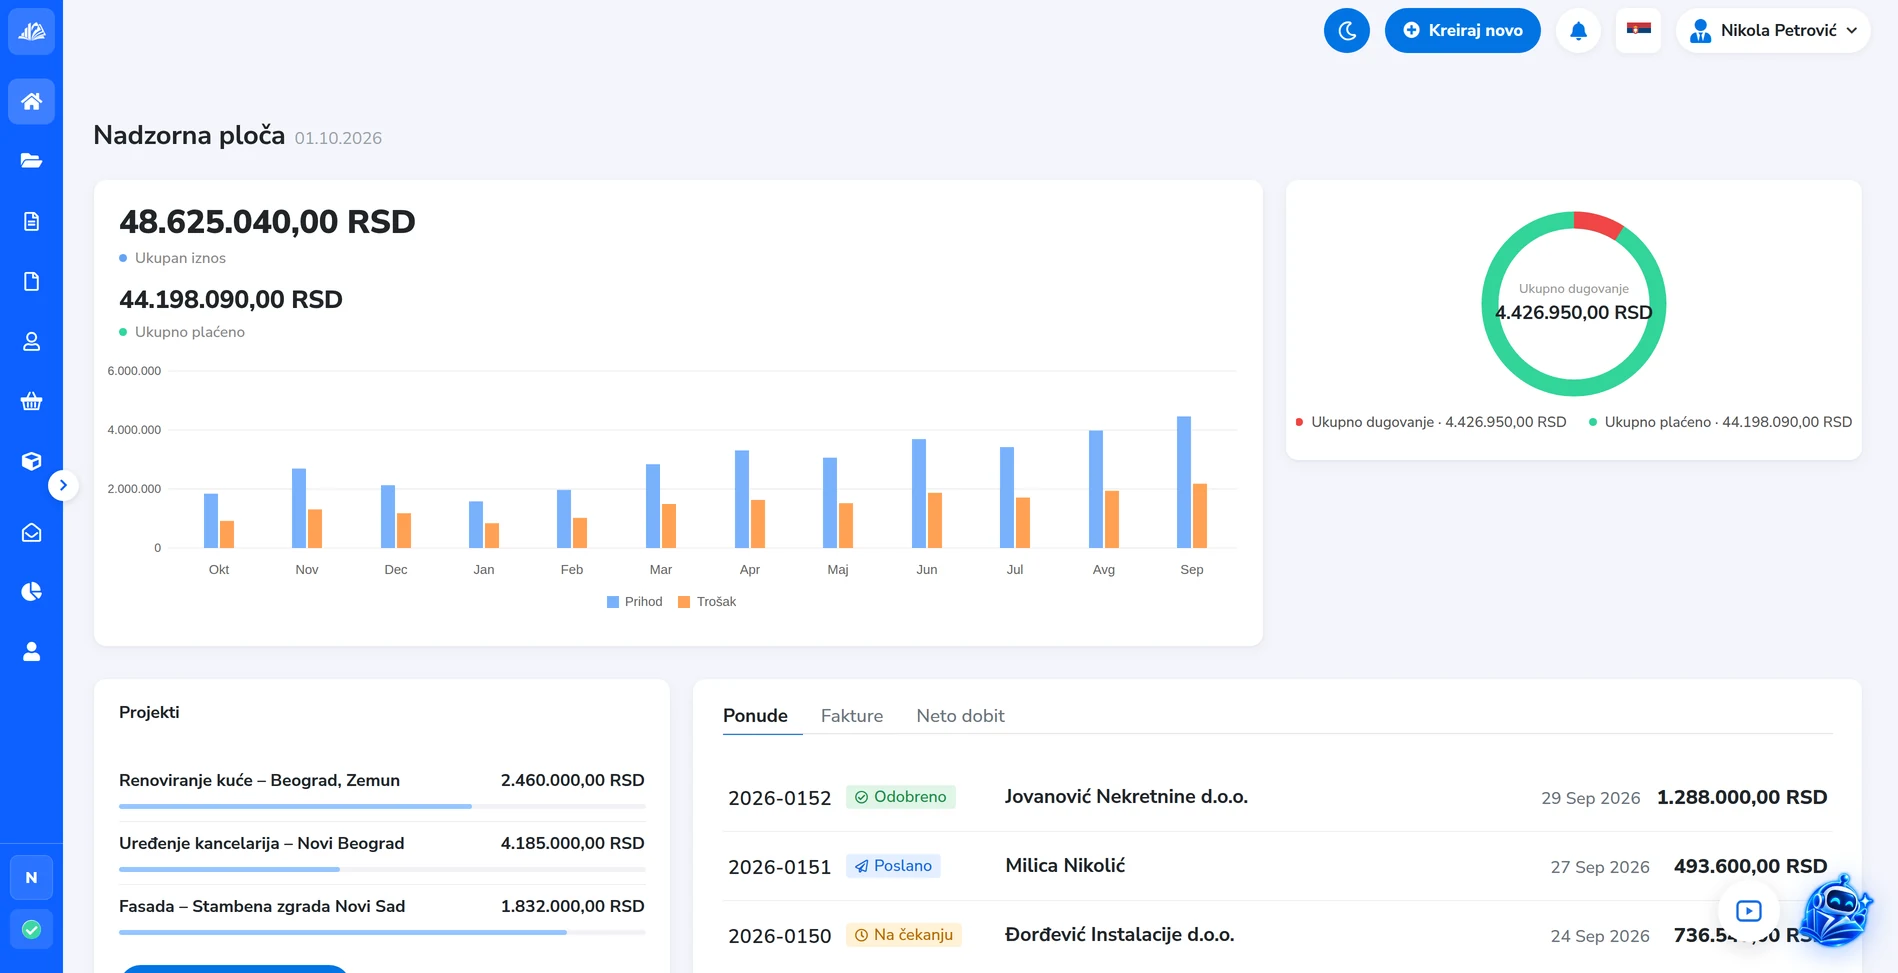Switch to the Fakture tab

[852, 716]
